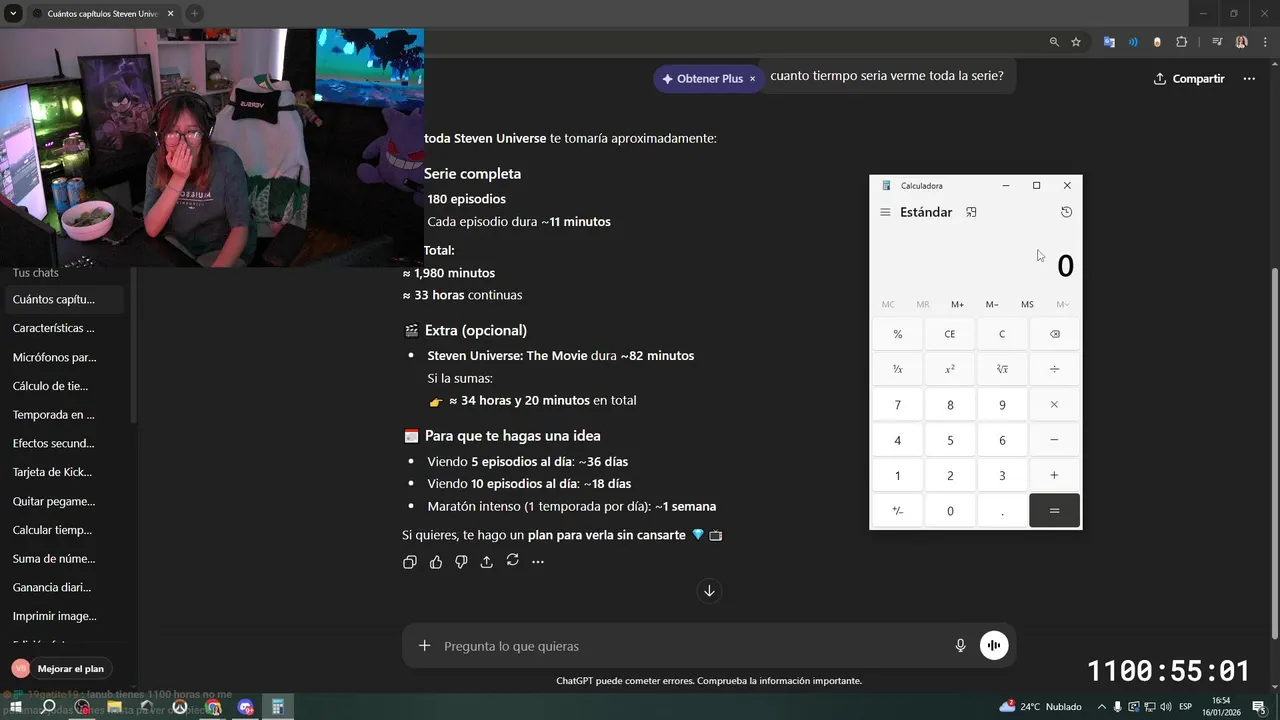This screenshot has width=1280, height=720.
Task: Click digit 8 on calculator
Action: pyautogui.click(x=950, y=405)
